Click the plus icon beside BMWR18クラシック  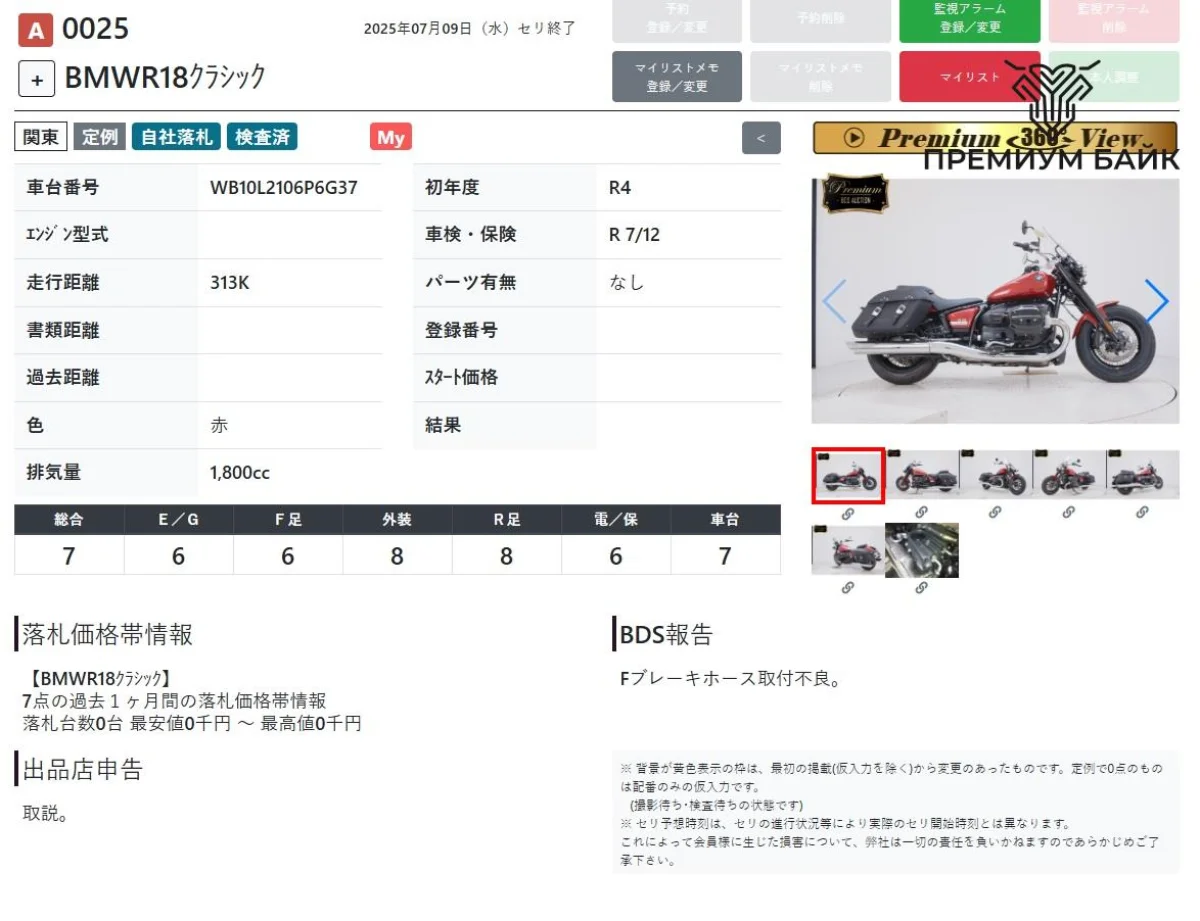coord(36,79)
